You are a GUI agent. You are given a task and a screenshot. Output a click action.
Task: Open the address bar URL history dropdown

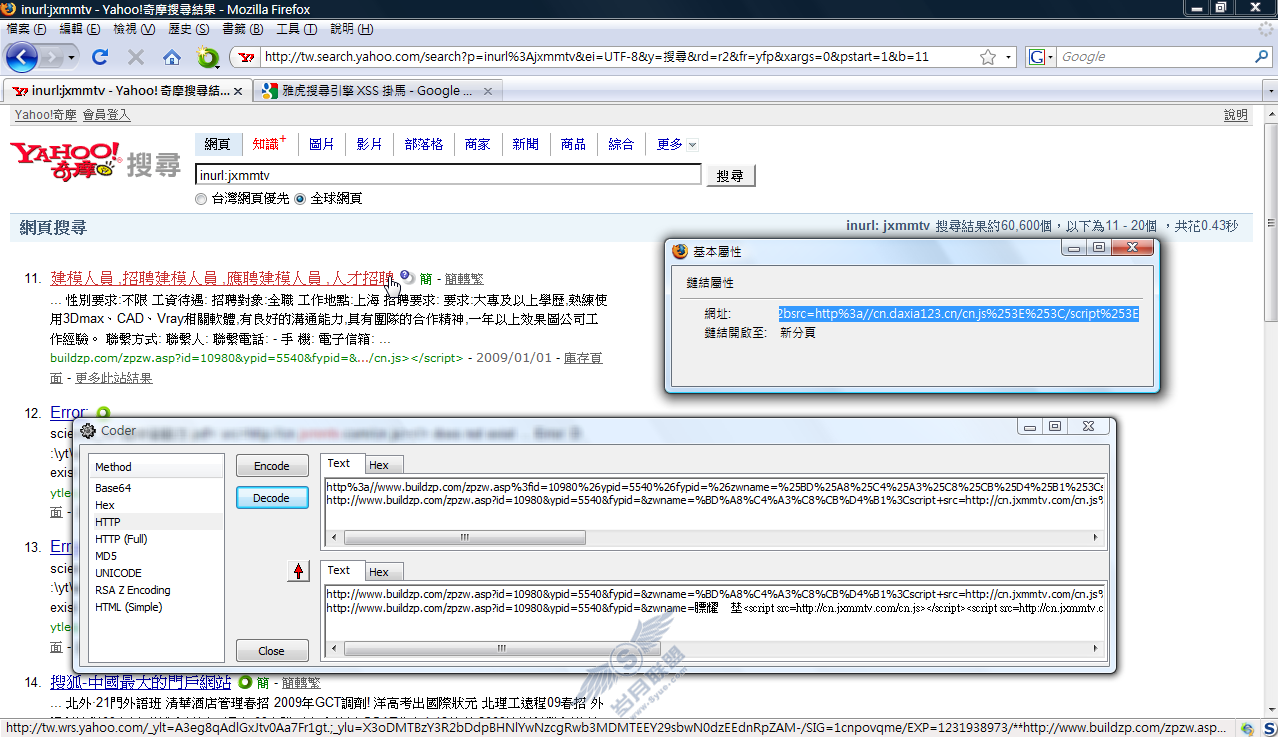pos(1009,58)
